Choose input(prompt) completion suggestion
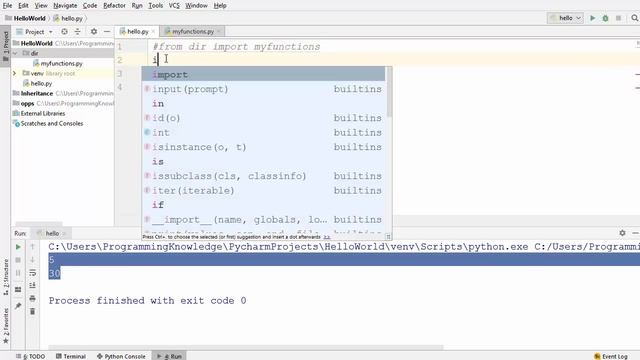 coord(263,89)
